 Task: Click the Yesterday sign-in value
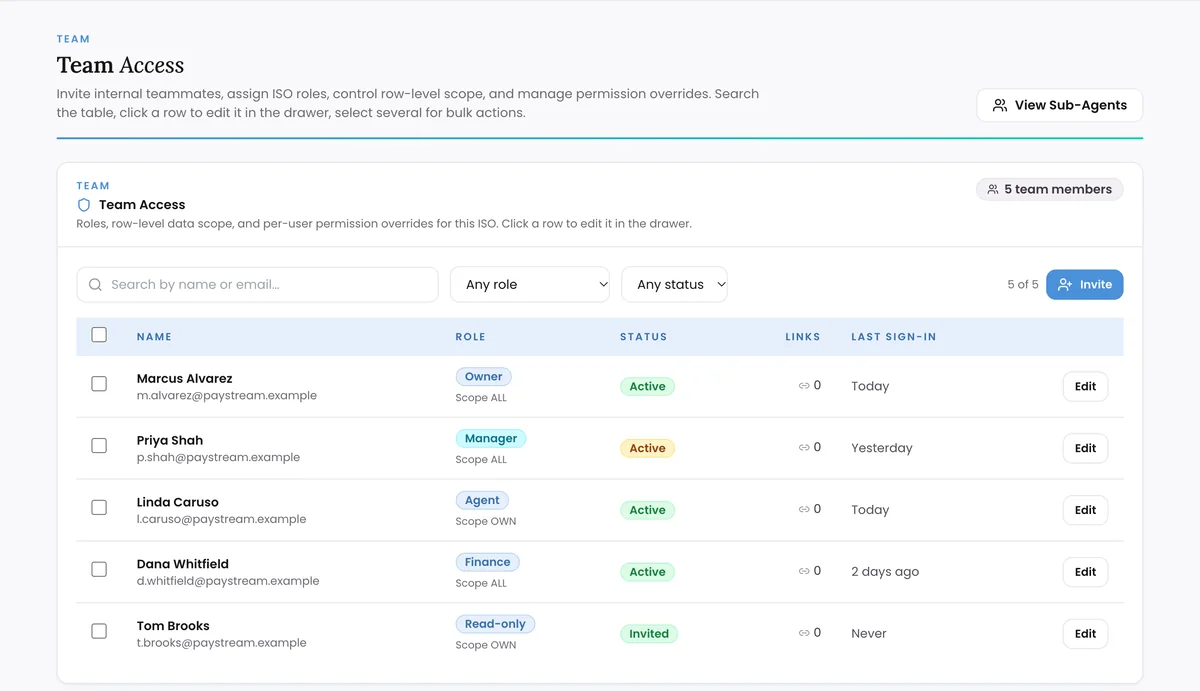882,448
